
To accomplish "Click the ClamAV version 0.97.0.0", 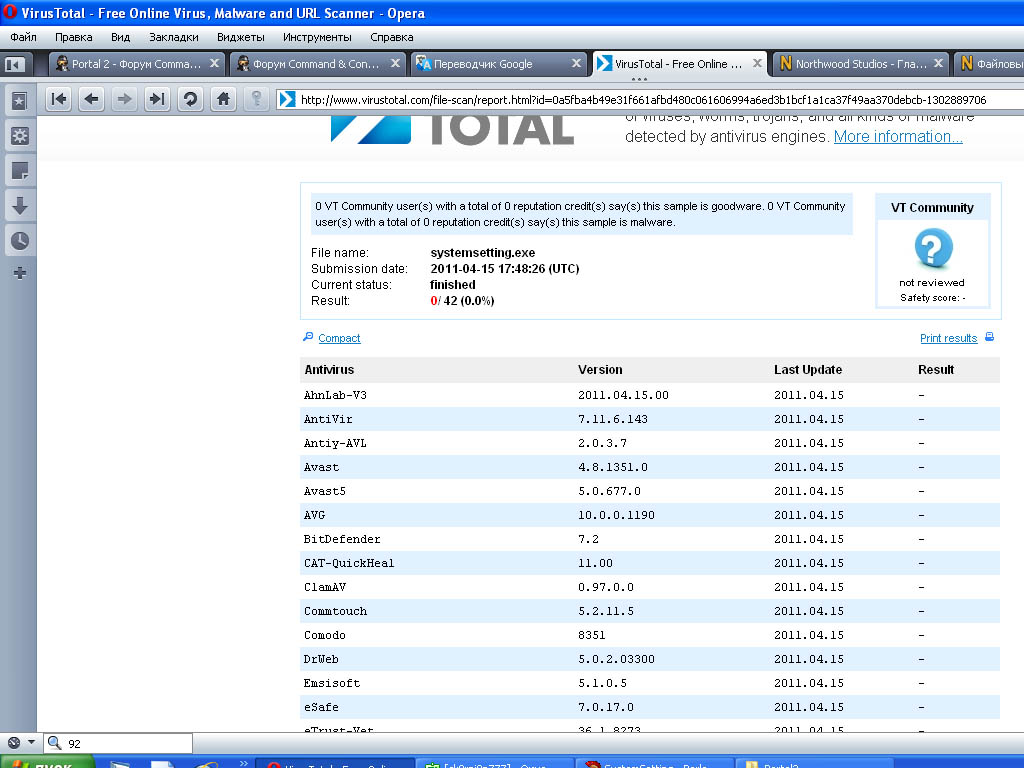I will point(605,587).
